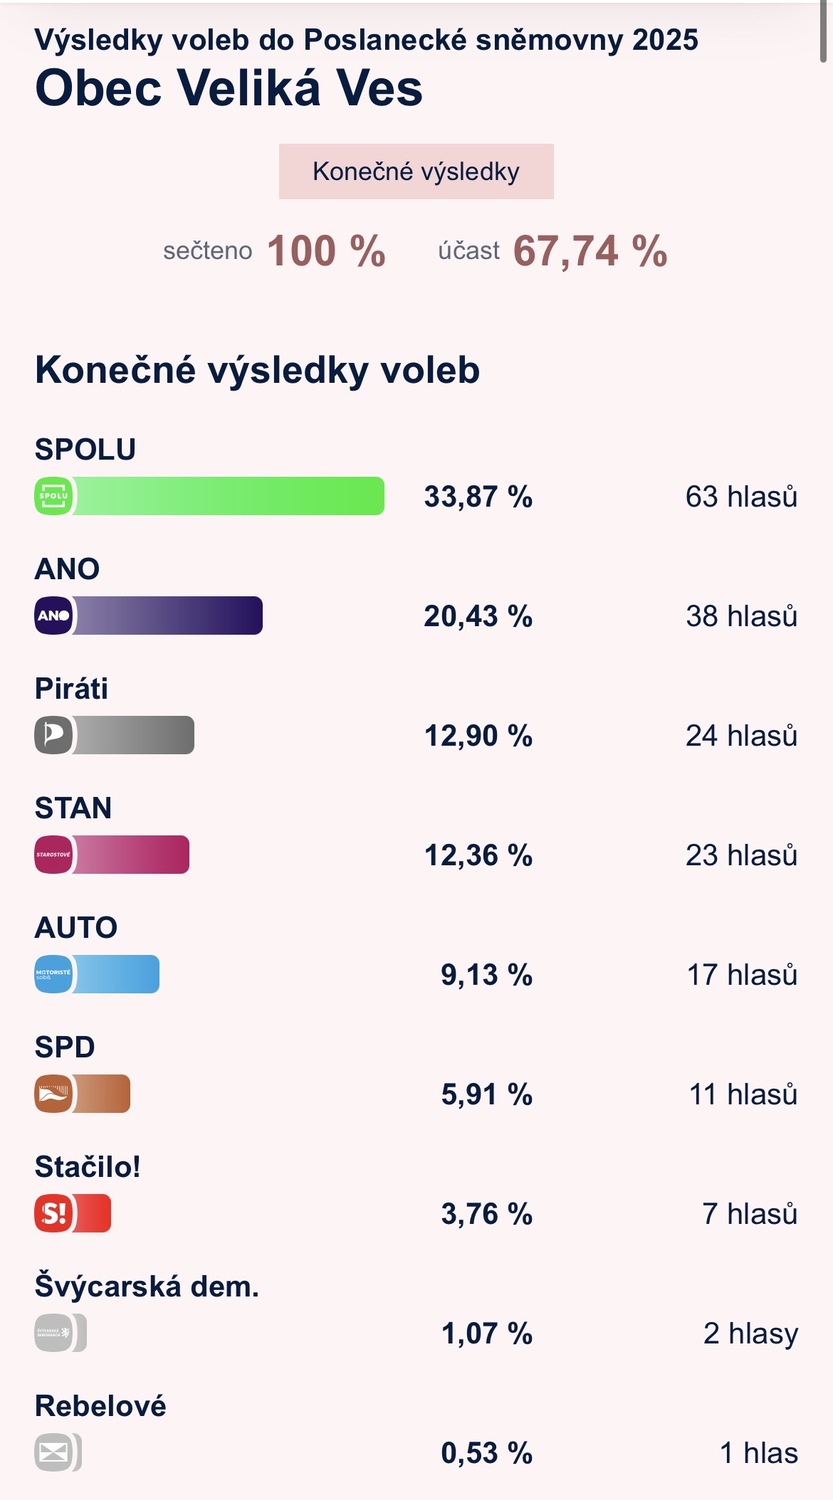Image resolution: width=833 pixels, height=1500 pixels.
Task: Click the Rebelové envelope icon
Action: (x=53, y=1452)
